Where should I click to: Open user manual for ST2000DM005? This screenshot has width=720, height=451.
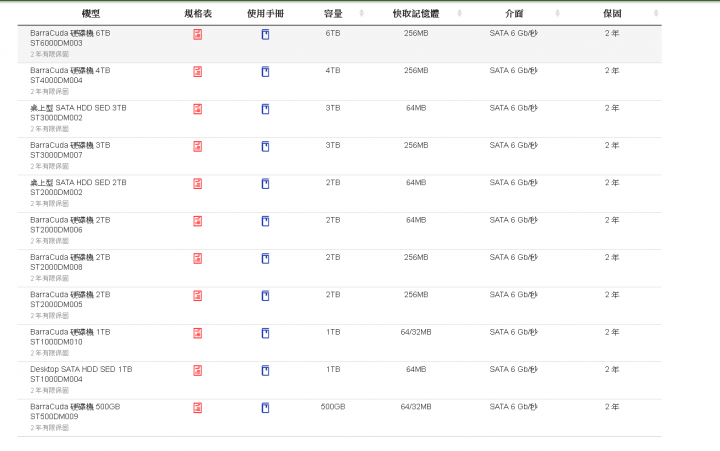[x=265, y=296]
